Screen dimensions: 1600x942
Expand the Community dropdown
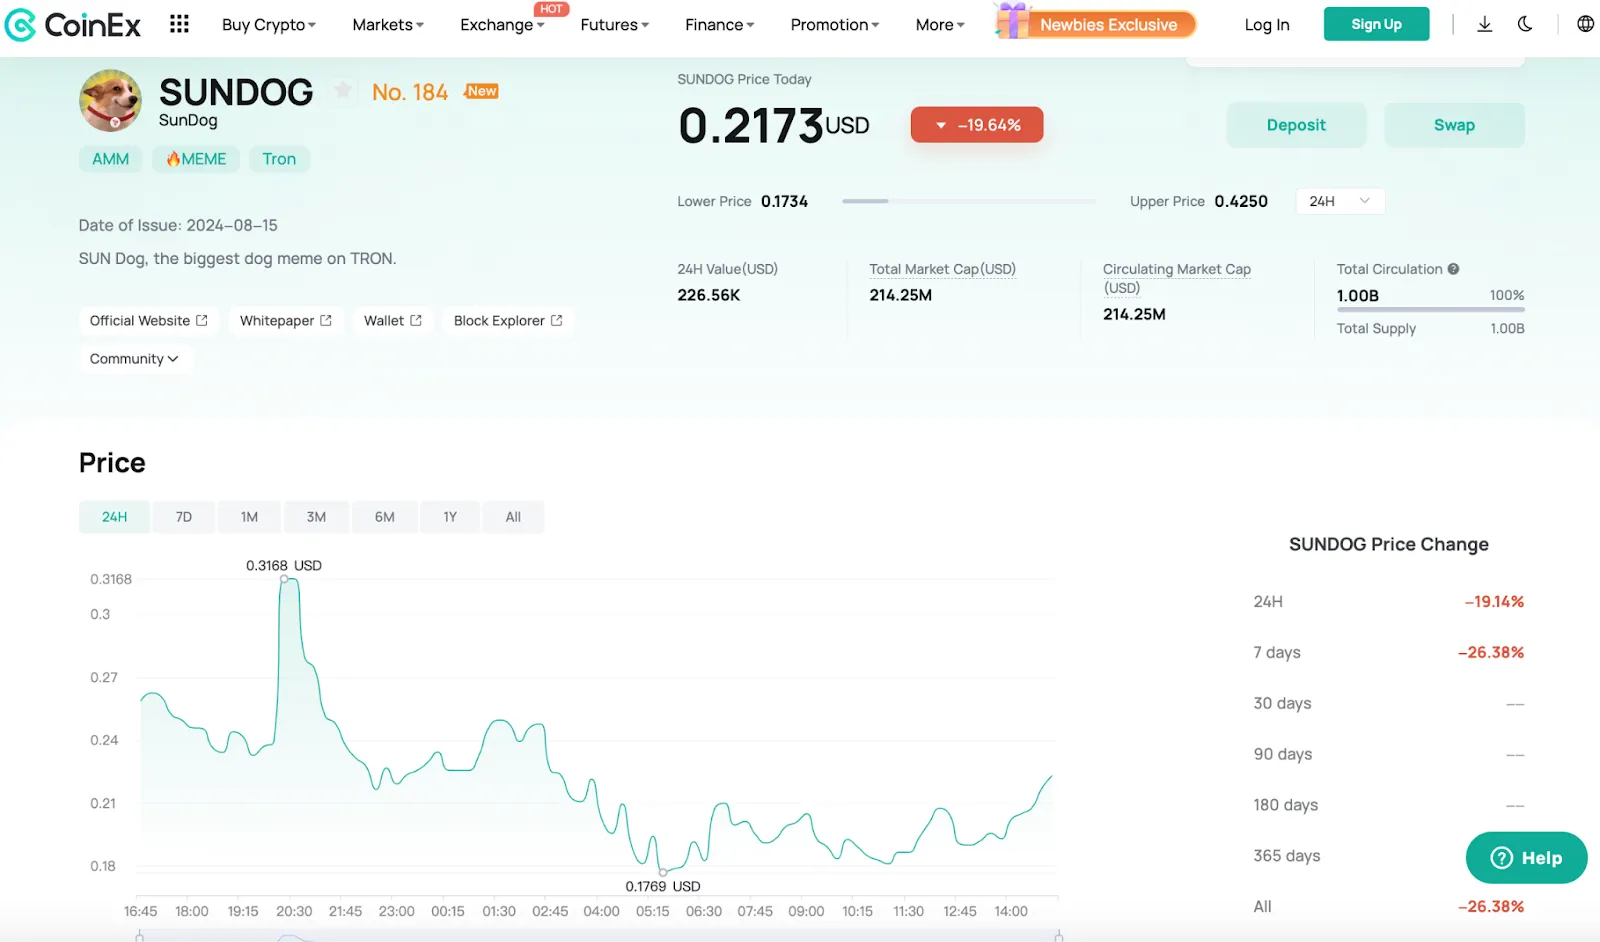click(x=135, y=359)
